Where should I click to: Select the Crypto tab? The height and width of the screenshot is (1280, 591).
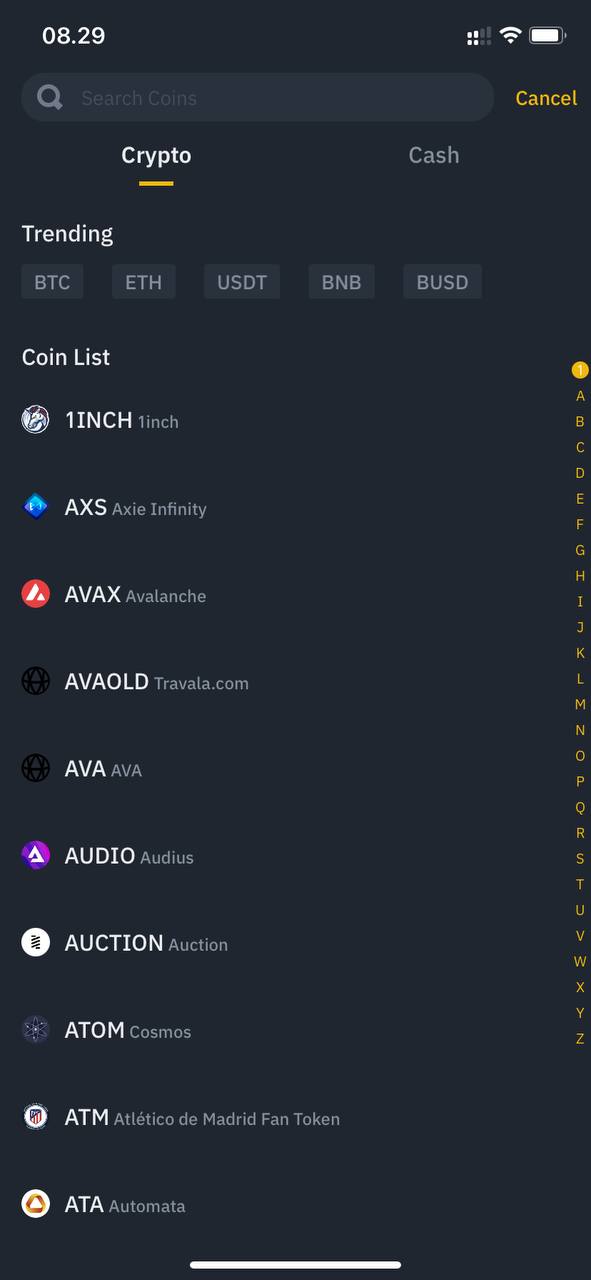point(156,155)
